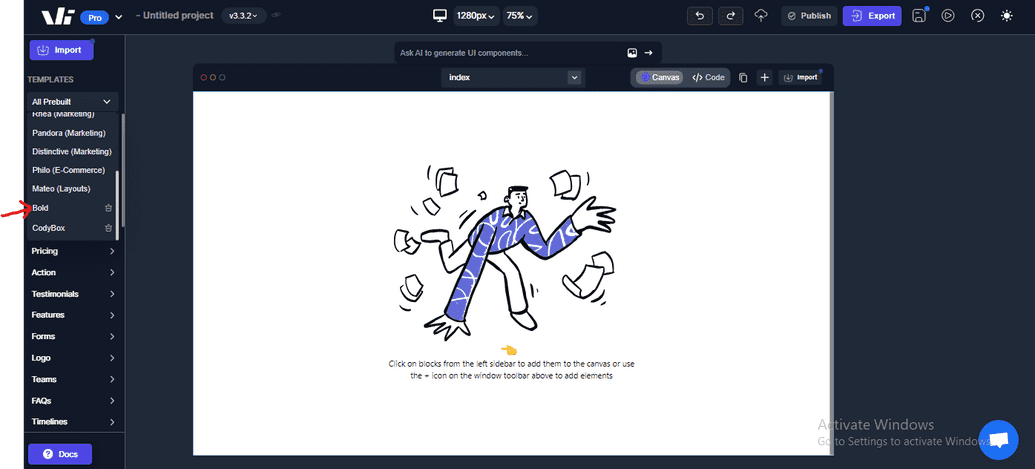Click the preview play icon

point(948,16)
